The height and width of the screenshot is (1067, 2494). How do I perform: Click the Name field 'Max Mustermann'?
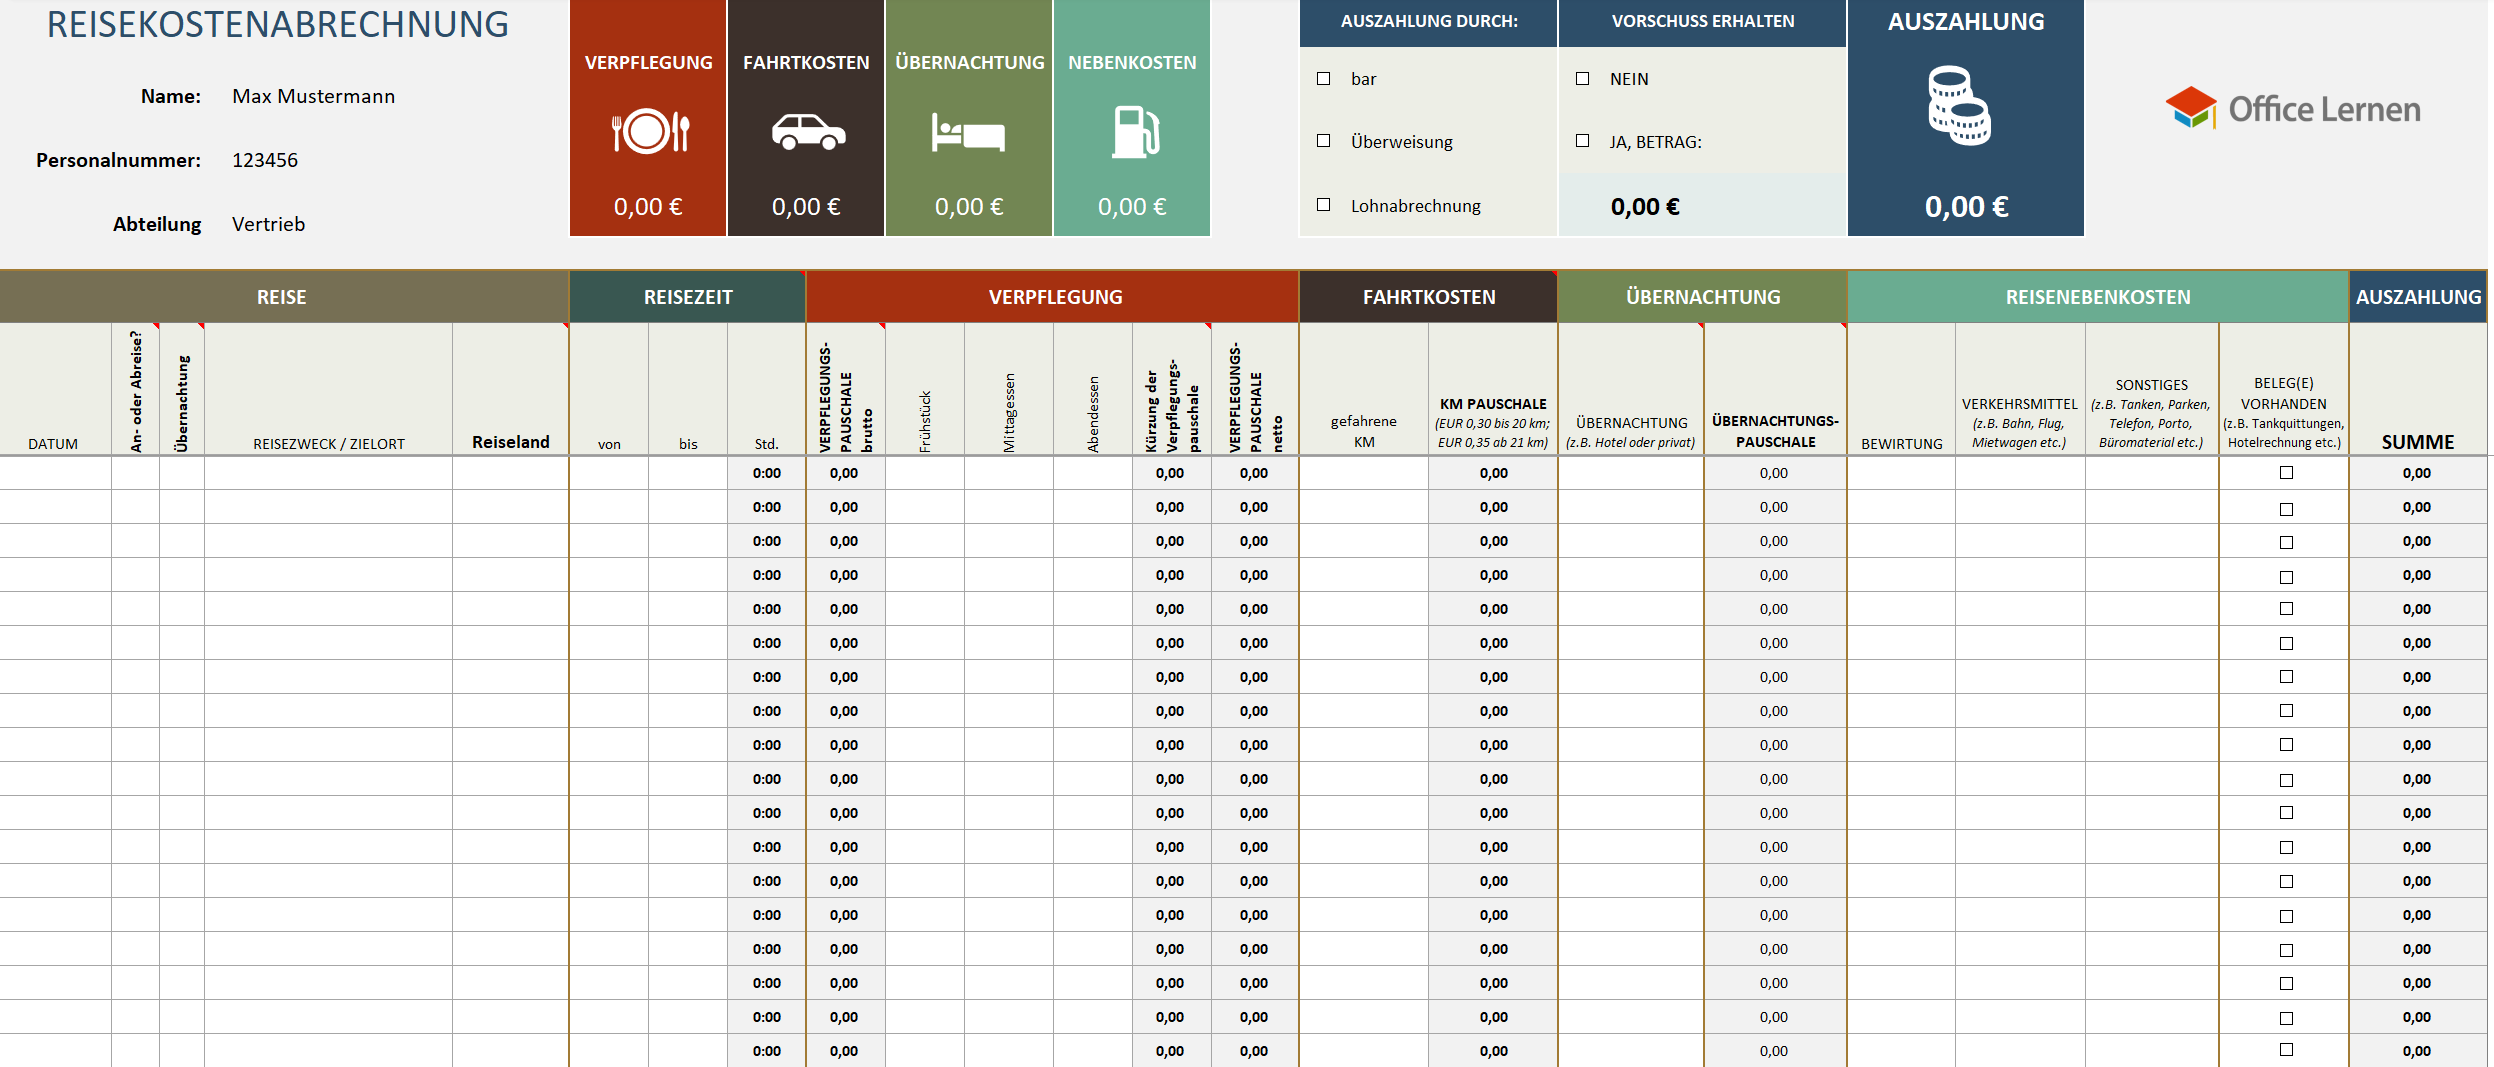[313, 97]
